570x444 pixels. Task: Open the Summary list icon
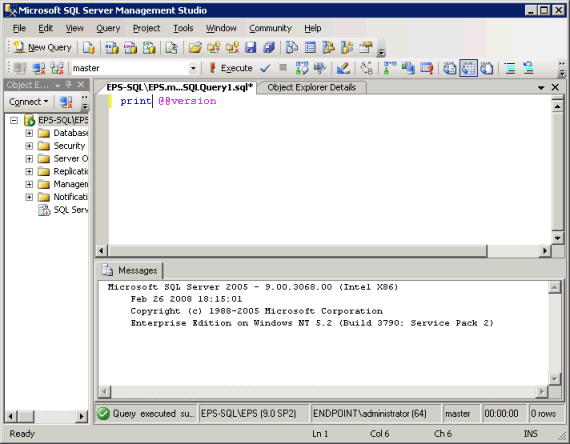pos(310,47)
